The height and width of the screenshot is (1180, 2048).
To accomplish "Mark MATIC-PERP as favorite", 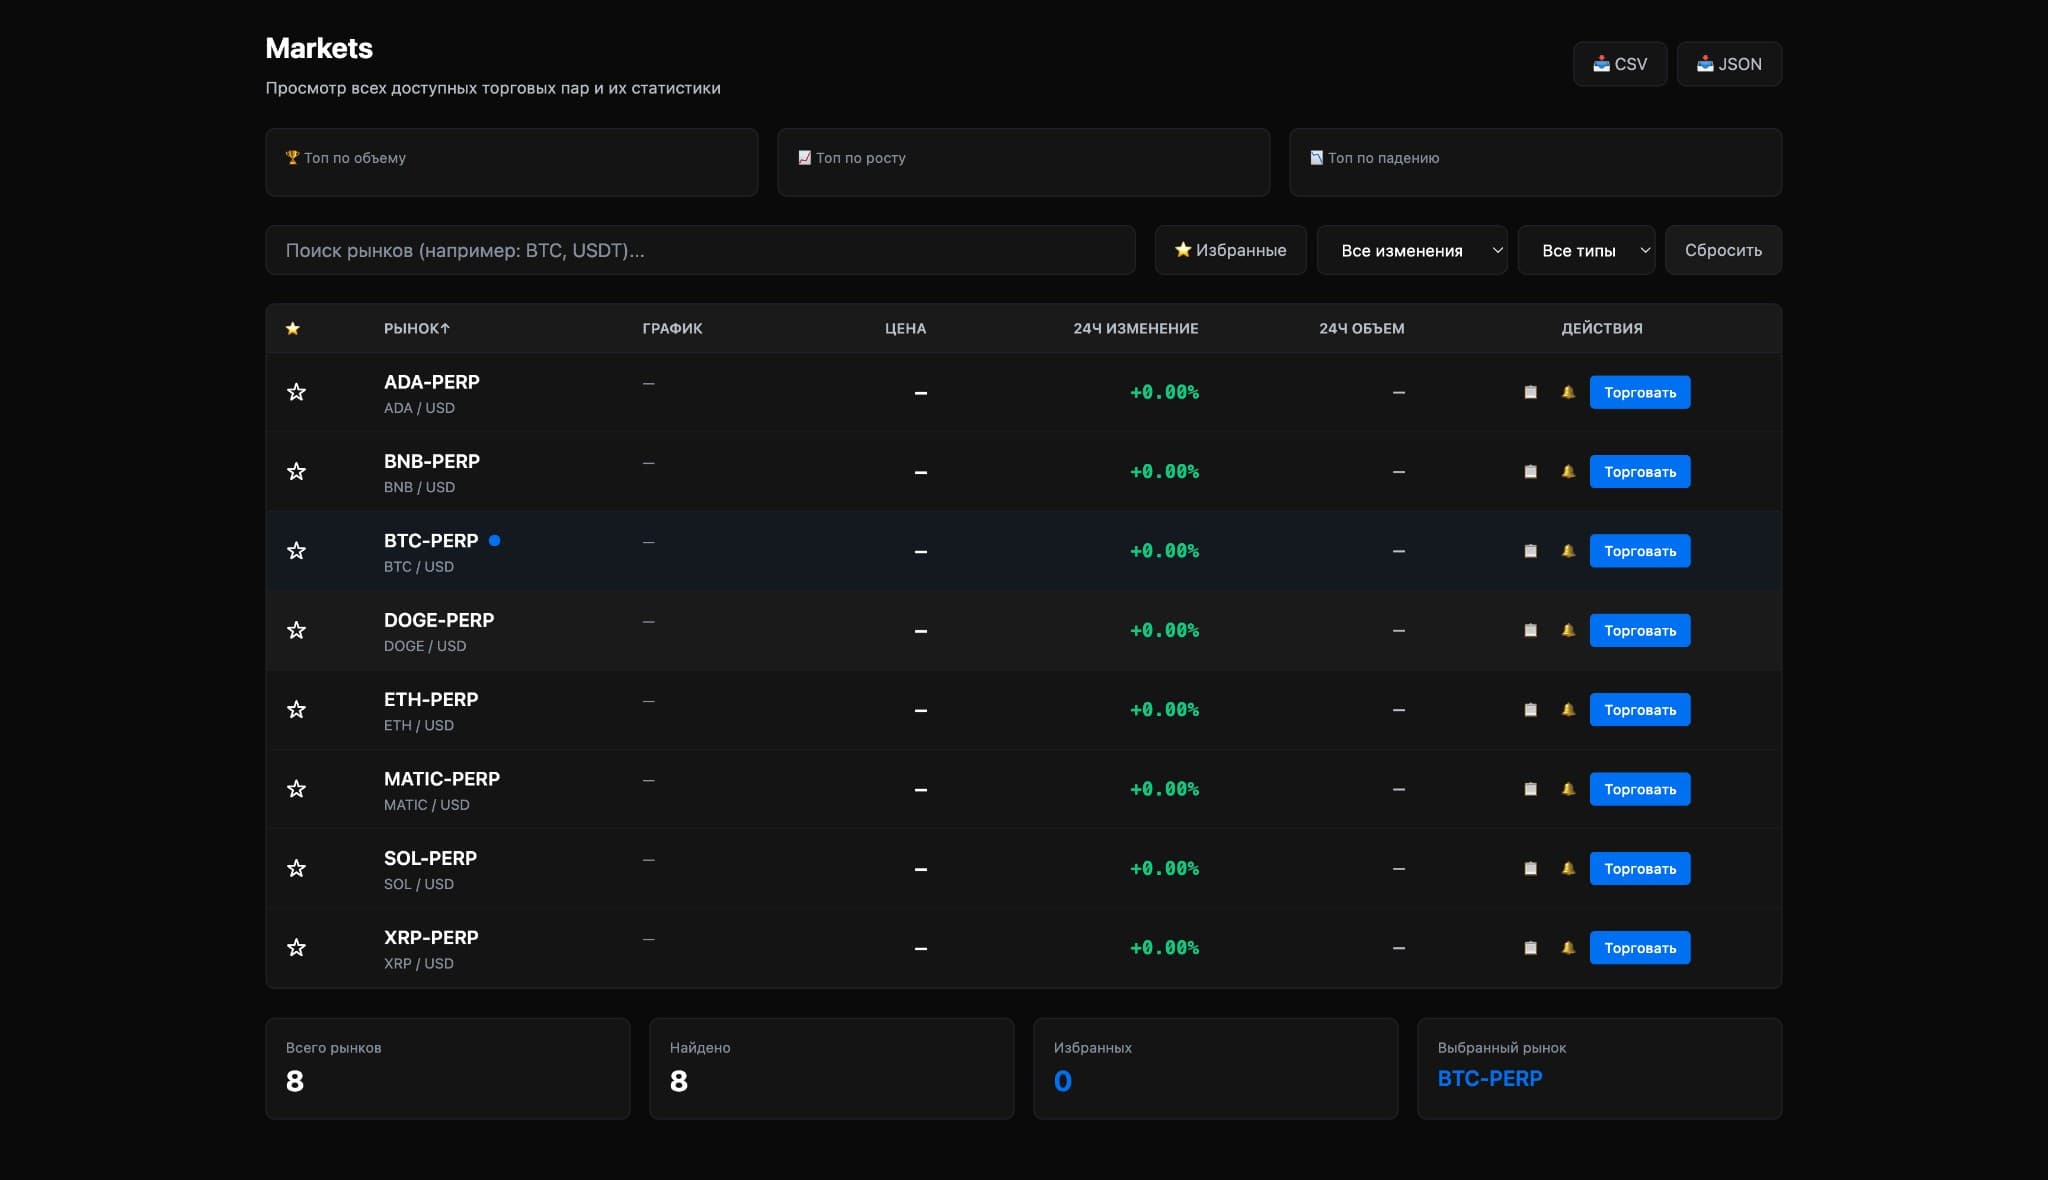I will [x=297, y=789].
